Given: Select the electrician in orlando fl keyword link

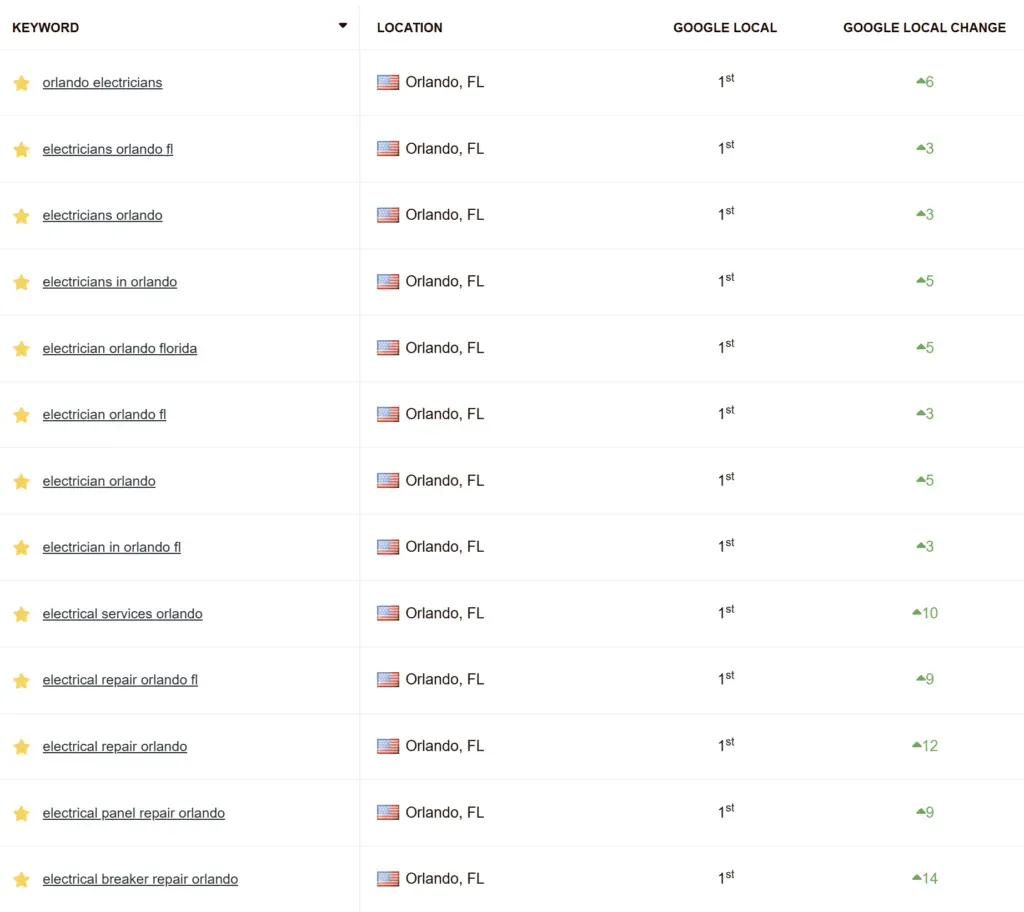Looking at the screenshot, I should click(x=111, y=547).
